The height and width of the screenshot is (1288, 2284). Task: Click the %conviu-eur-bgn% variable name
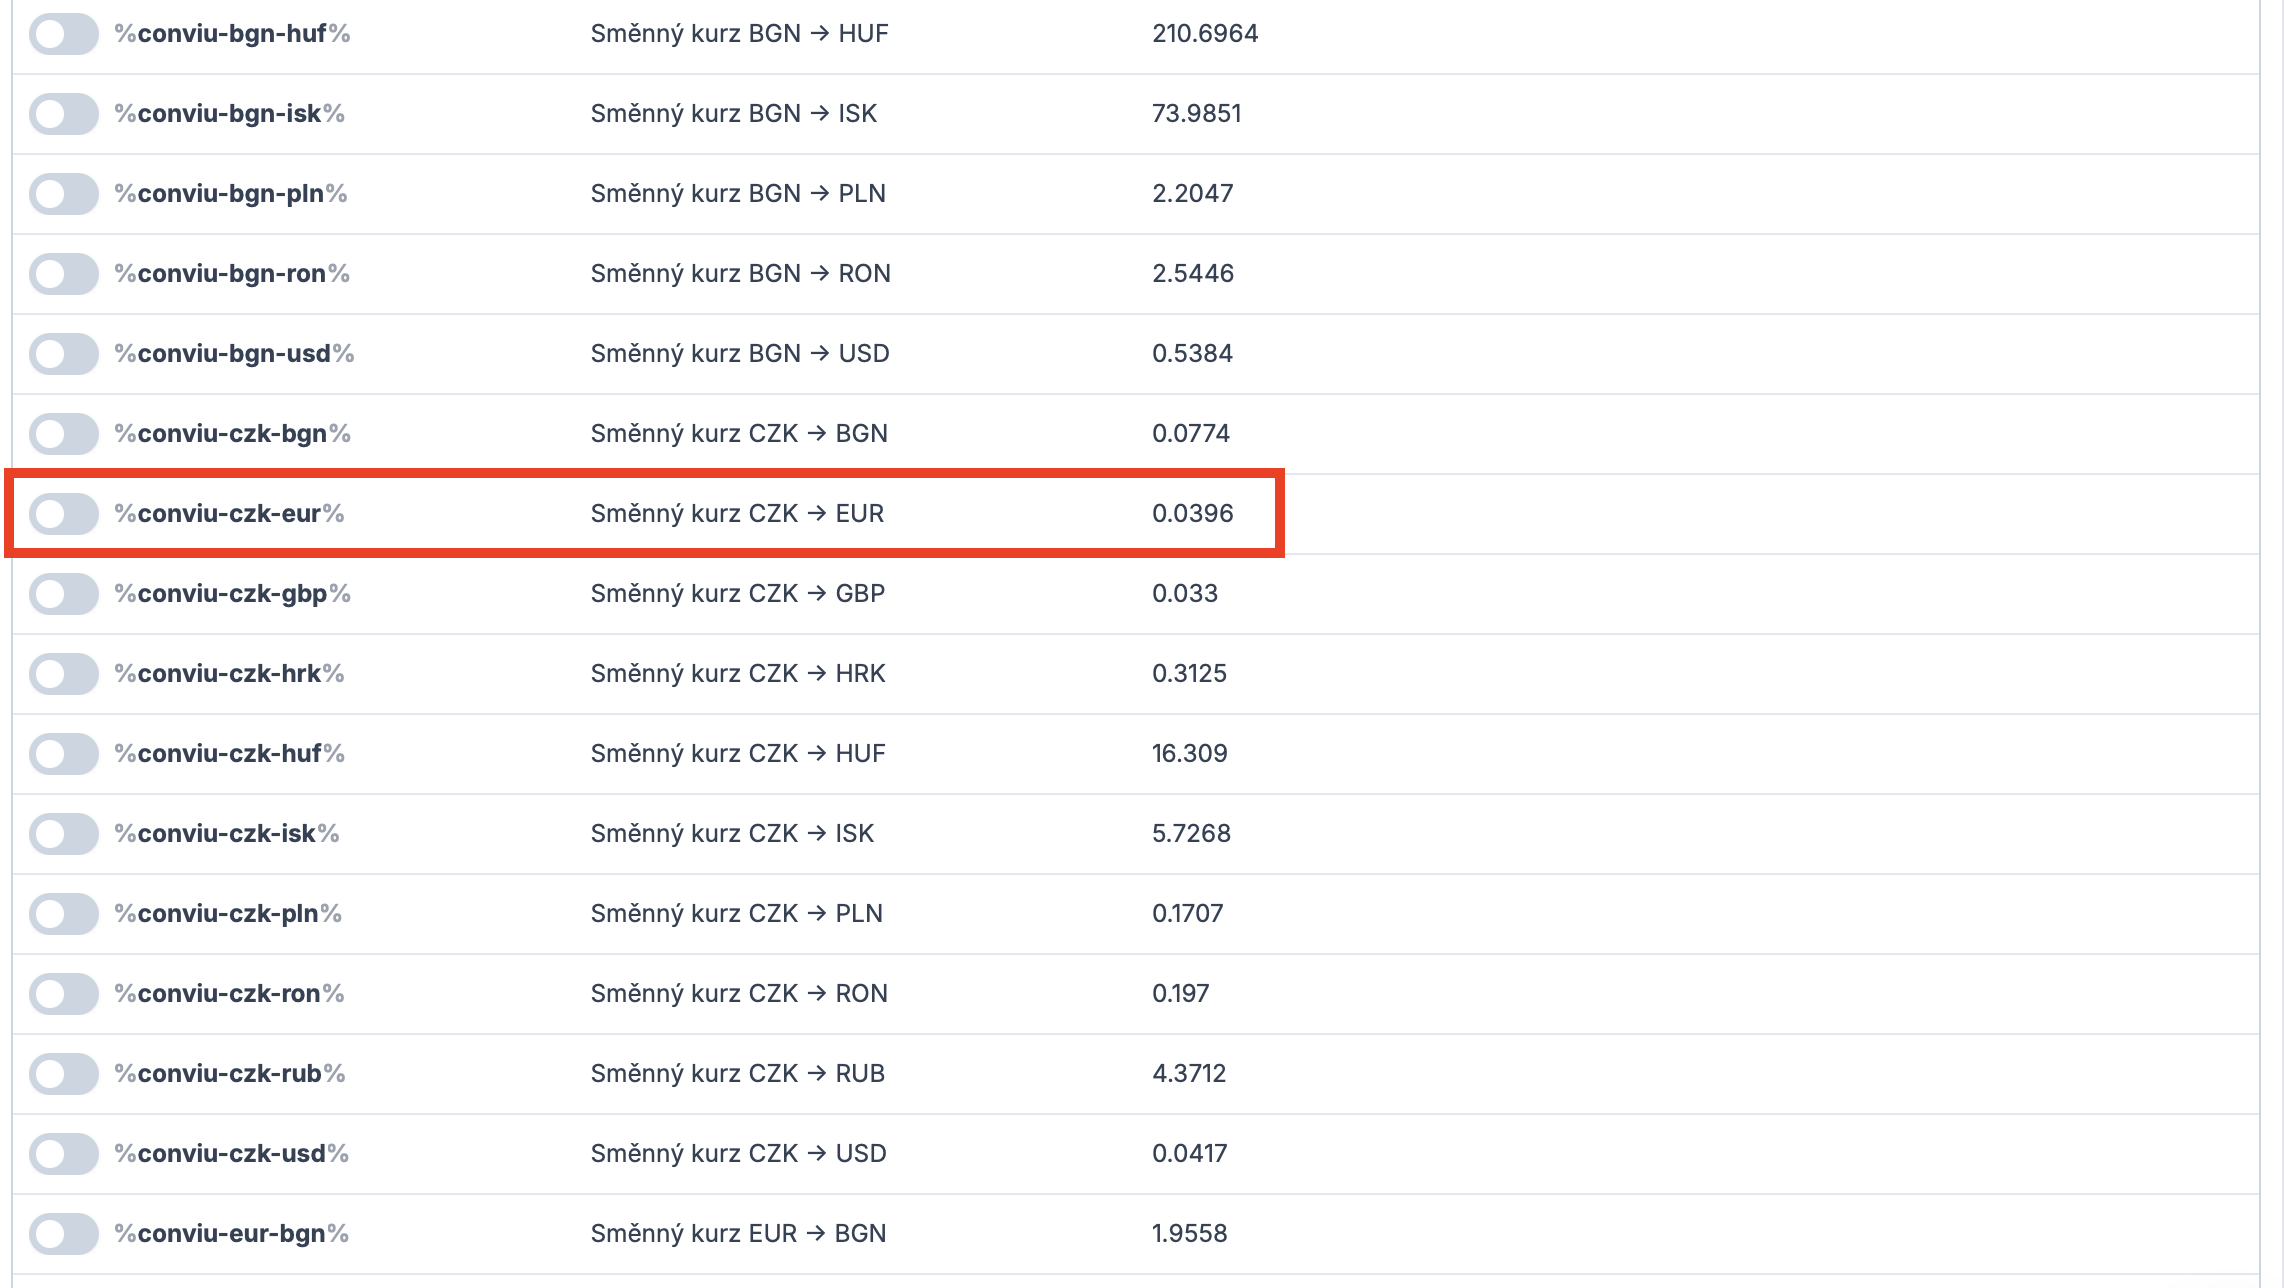click(231, 1234)
